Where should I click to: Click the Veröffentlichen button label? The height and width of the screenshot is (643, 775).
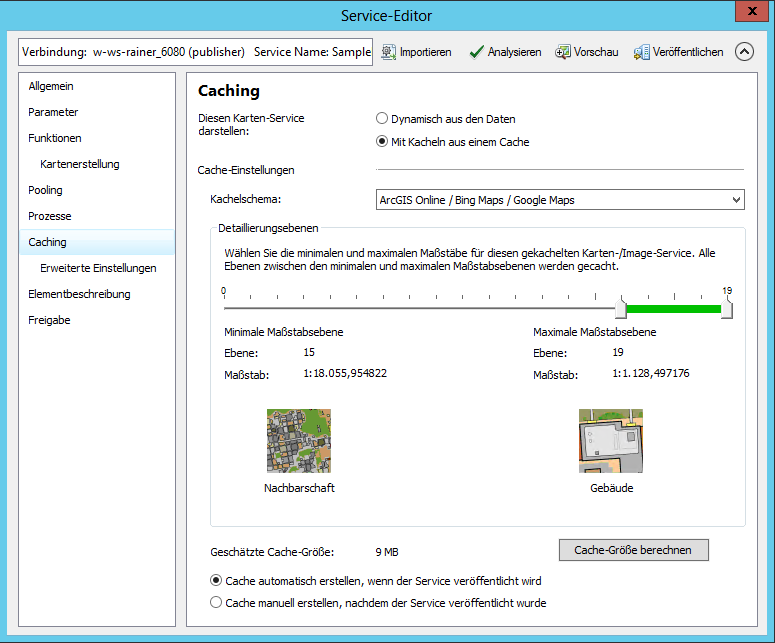pyautogui.click(x=688, y=52)
